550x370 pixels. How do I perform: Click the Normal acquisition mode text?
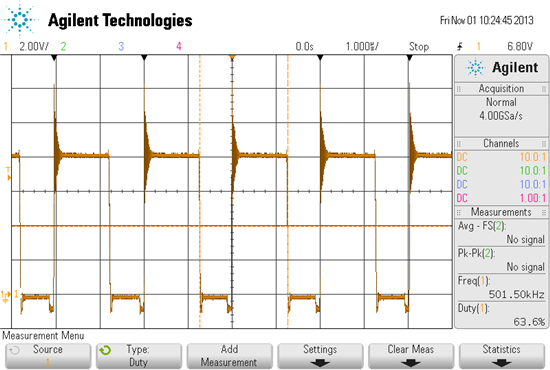[x=501, y=102]
